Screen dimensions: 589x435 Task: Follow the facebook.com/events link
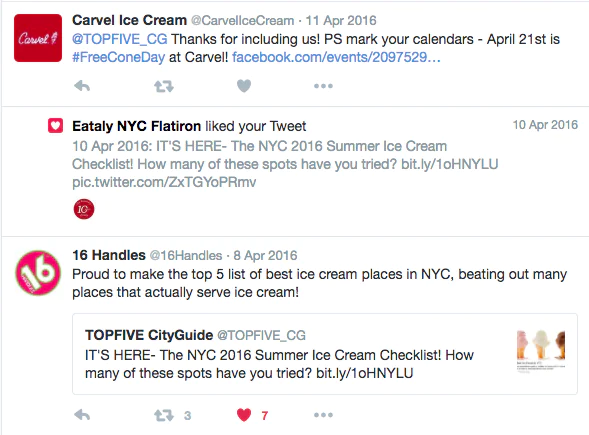point(336,57)
